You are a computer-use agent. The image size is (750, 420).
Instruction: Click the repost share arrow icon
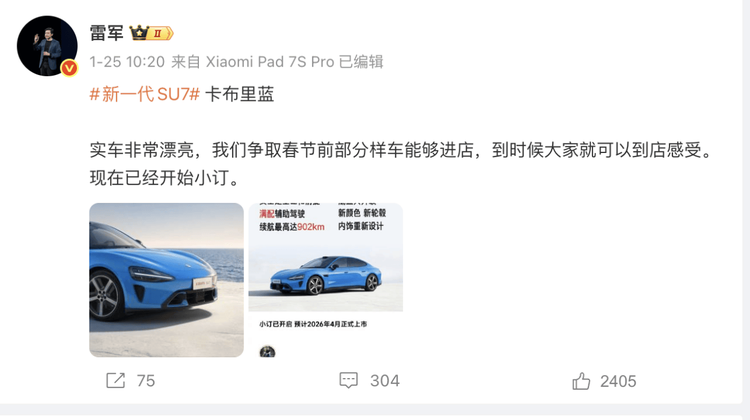115,381
